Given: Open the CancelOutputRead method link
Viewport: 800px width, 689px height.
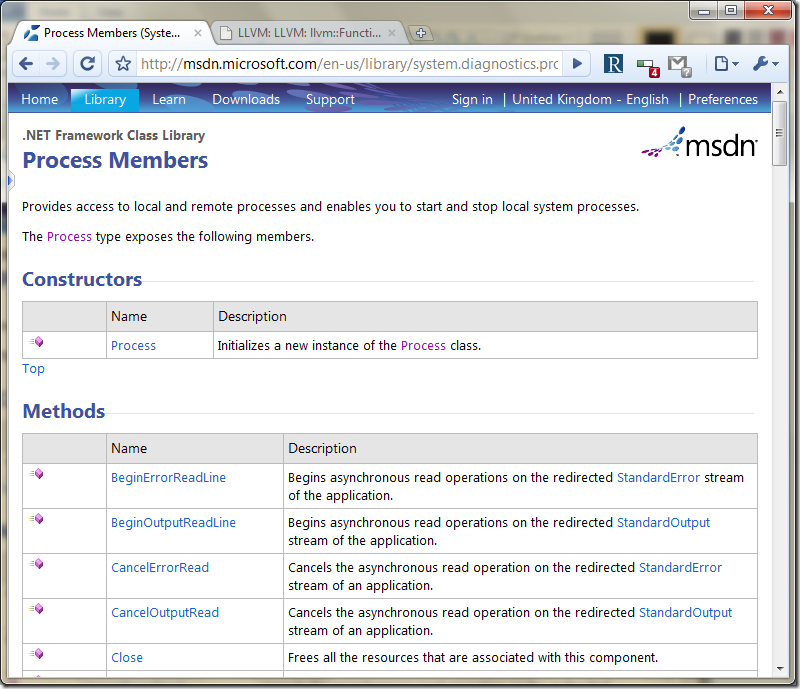Looking at the screenshot, I should click(x=165, y=612).
